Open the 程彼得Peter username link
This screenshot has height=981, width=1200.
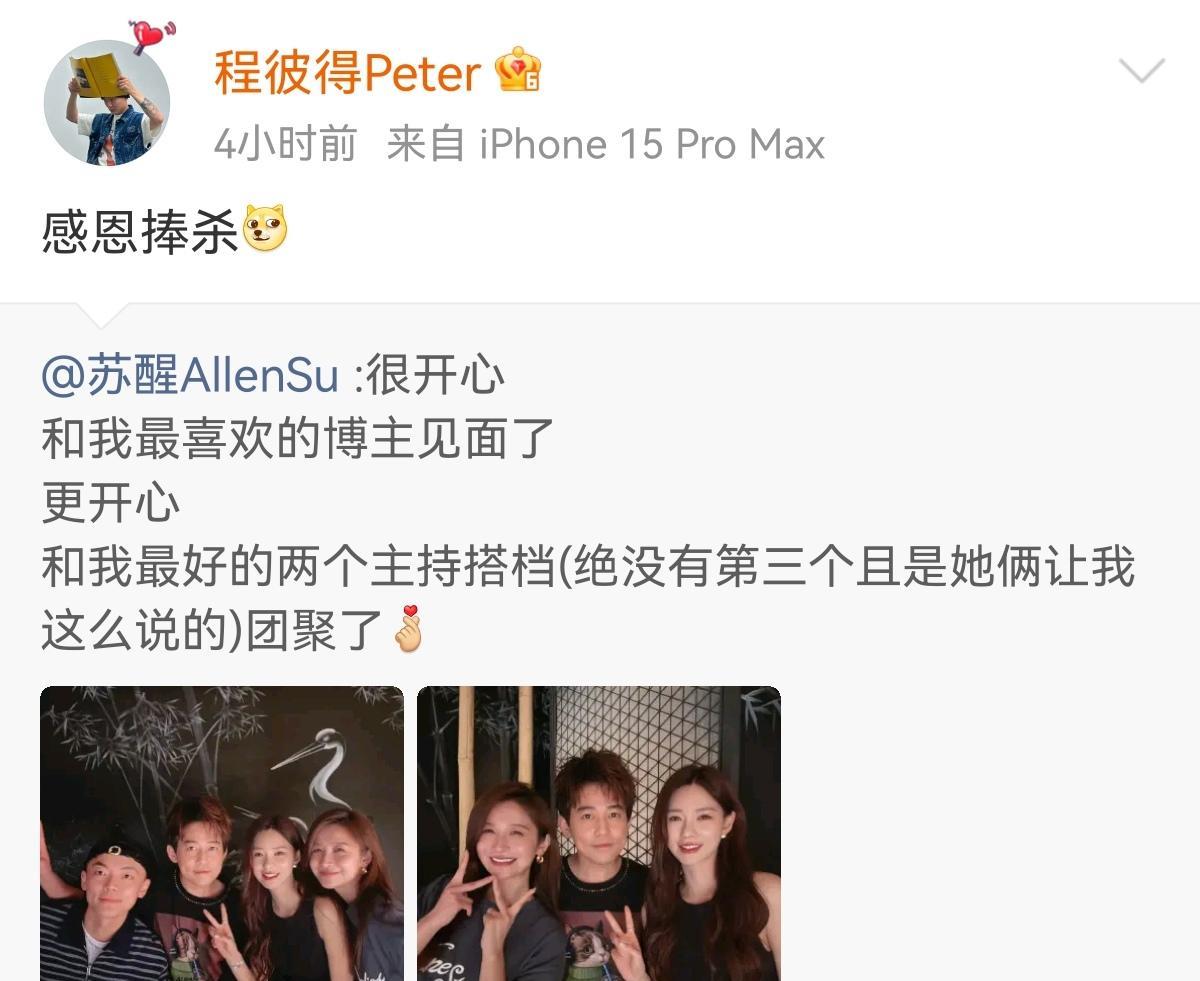[347, 72]
